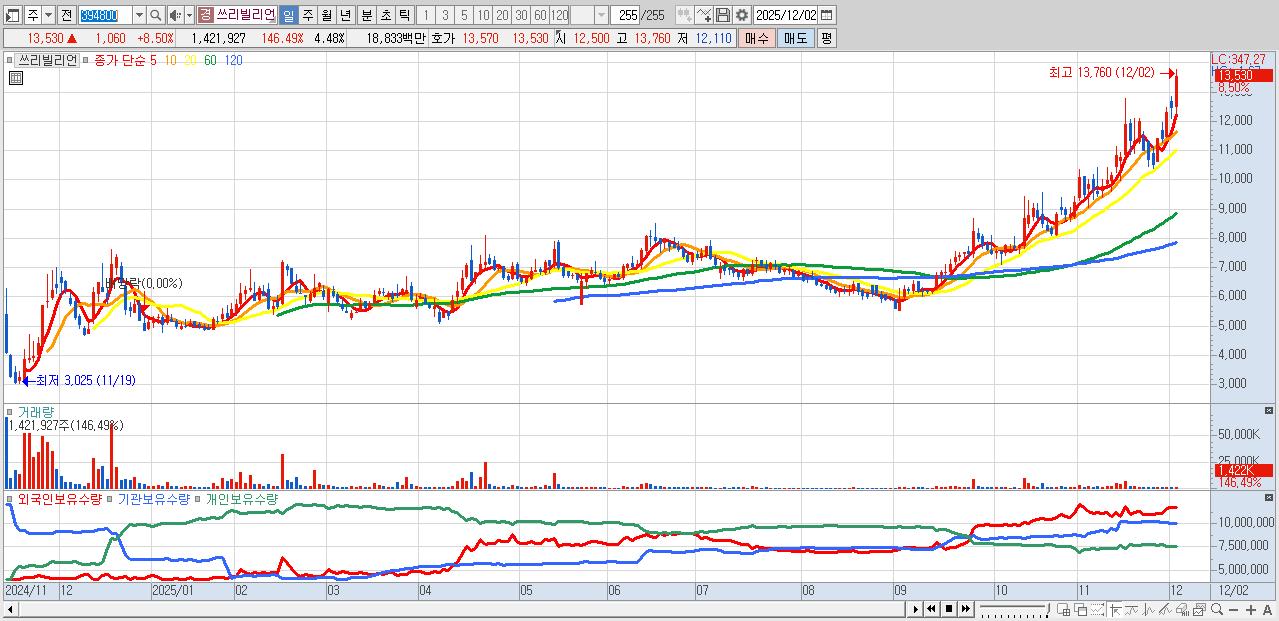Click the magnifier stock search icon
1279x621 pixels.
tap(156, 15)
